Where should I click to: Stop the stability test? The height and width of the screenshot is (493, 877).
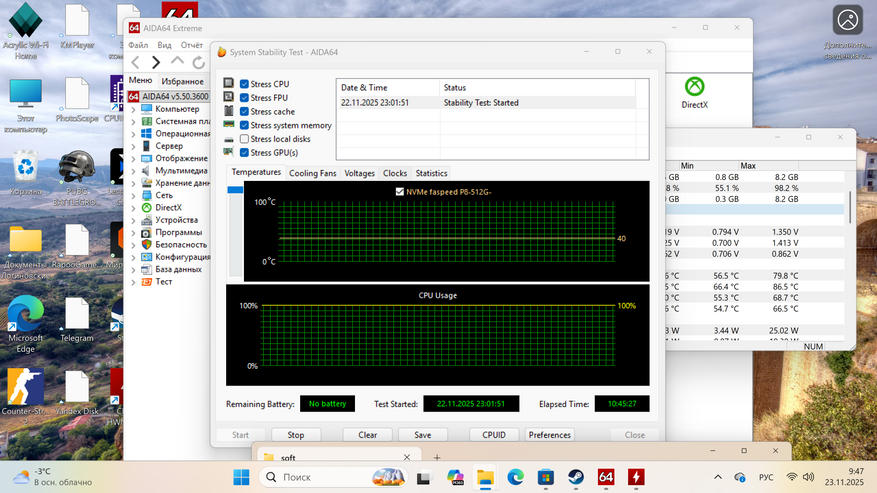(296, 435)
